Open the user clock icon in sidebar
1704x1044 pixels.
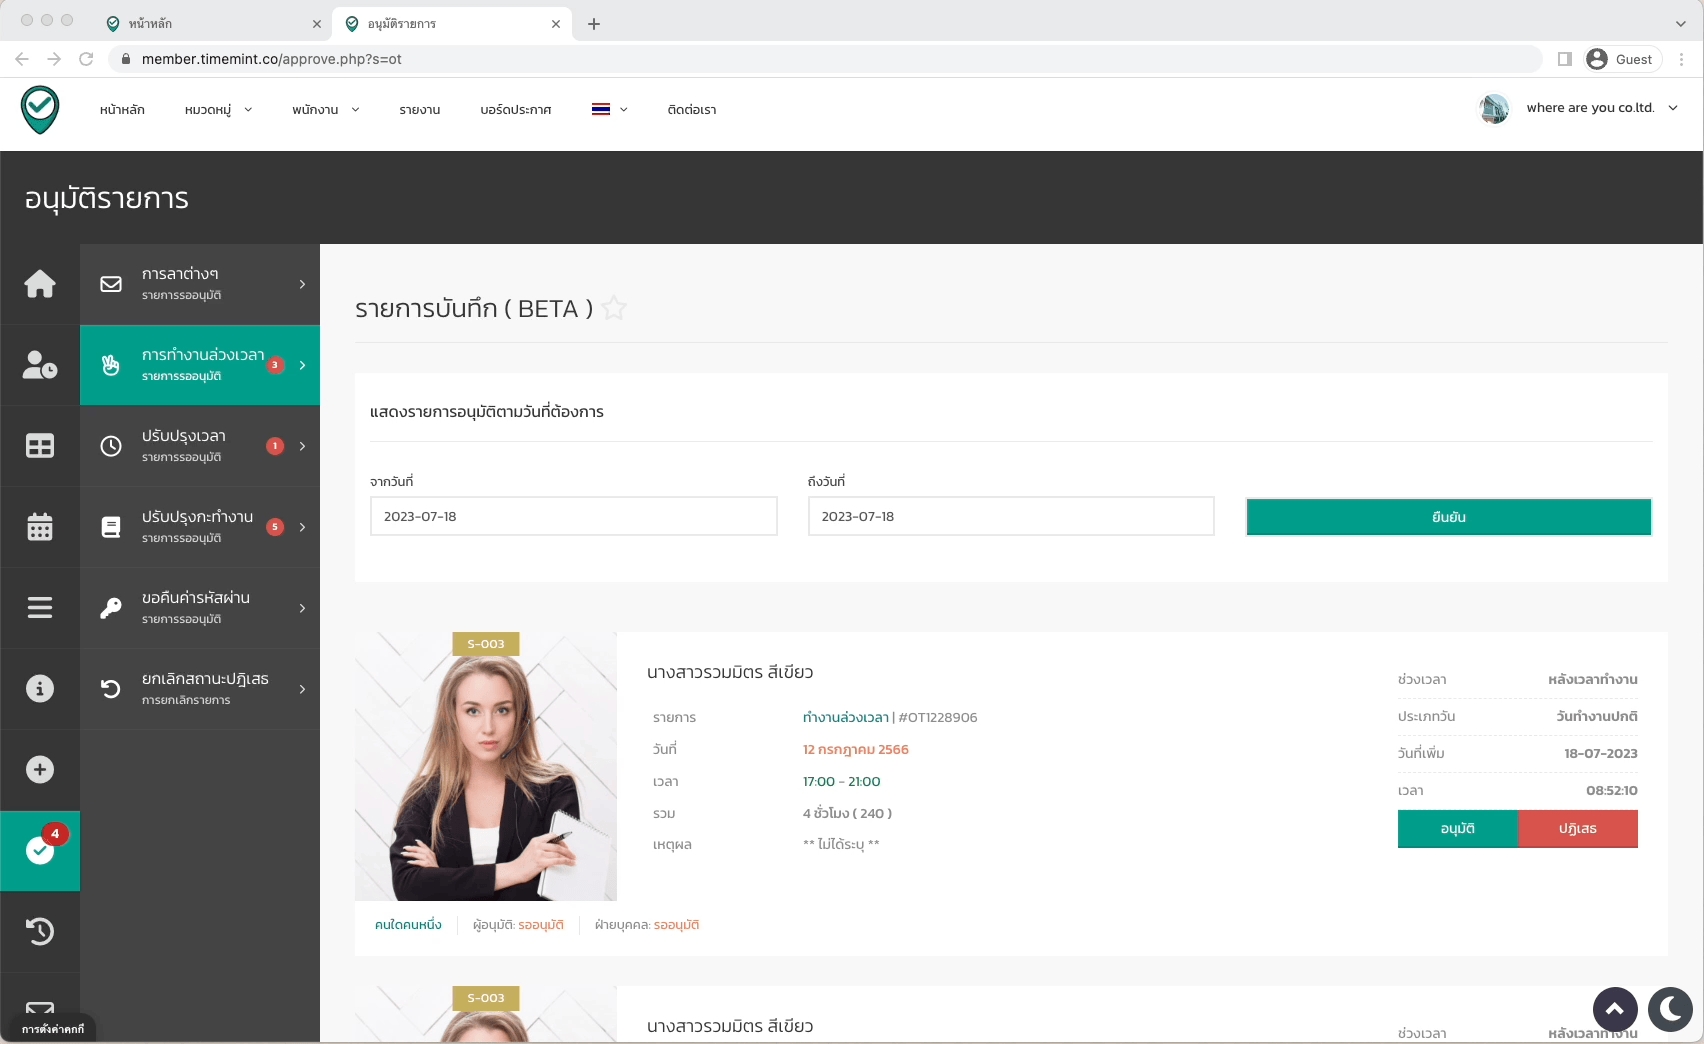click(x=40, y=365)
